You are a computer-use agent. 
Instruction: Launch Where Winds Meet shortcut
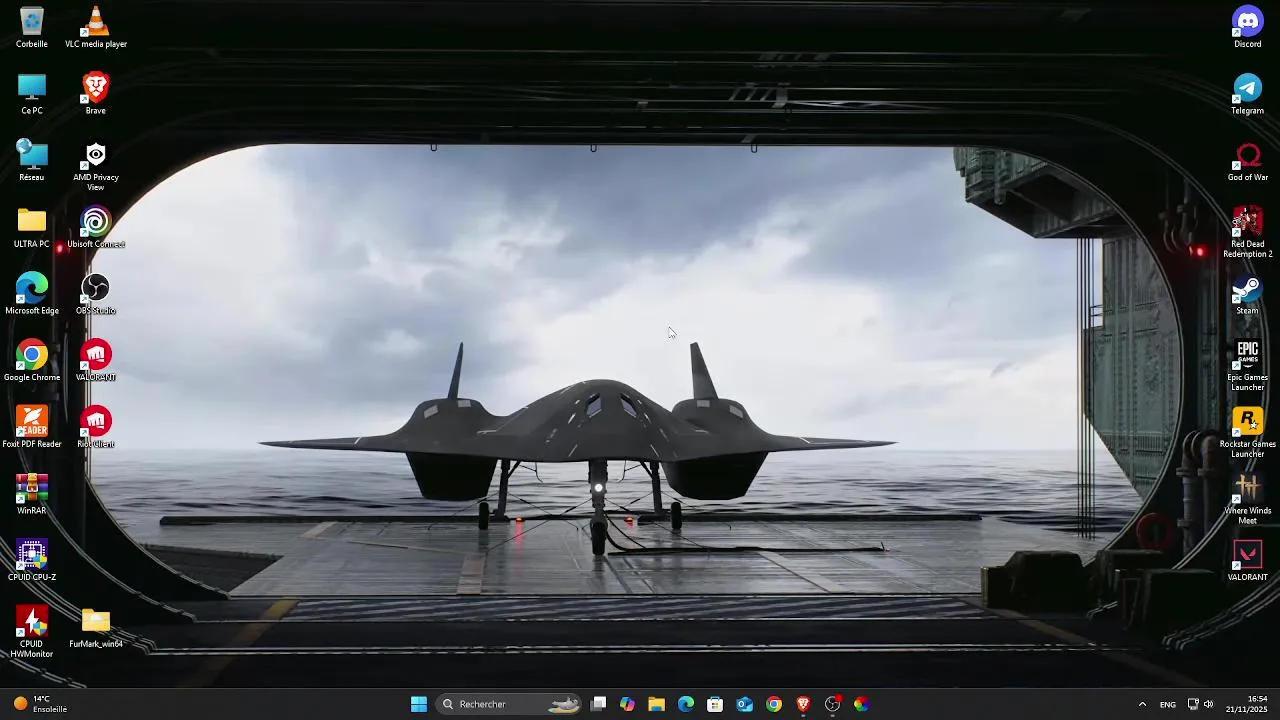(x=1248, y=499)
